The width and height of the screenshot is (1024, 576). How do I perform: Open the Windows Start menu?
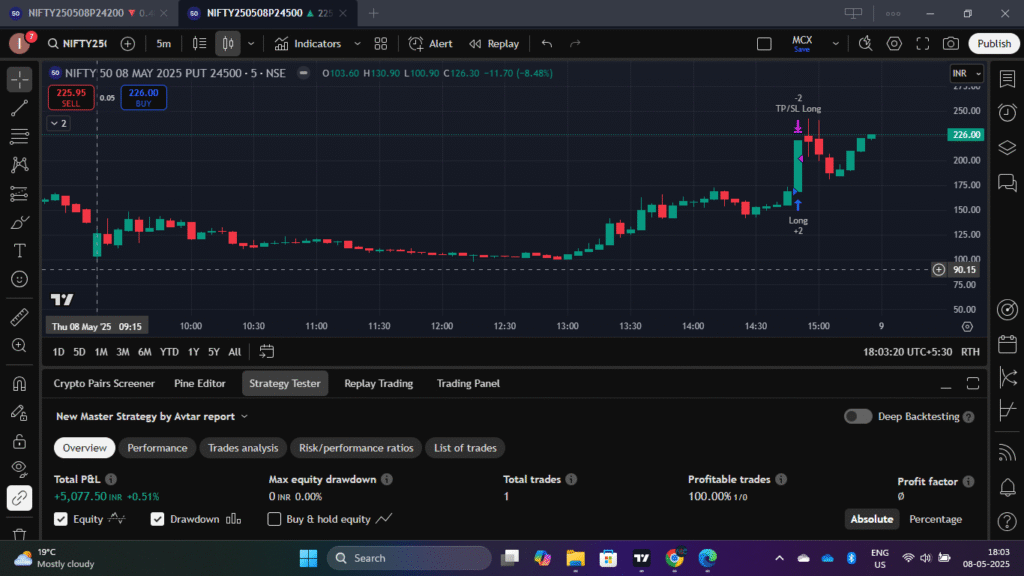(x=308, y=558)
